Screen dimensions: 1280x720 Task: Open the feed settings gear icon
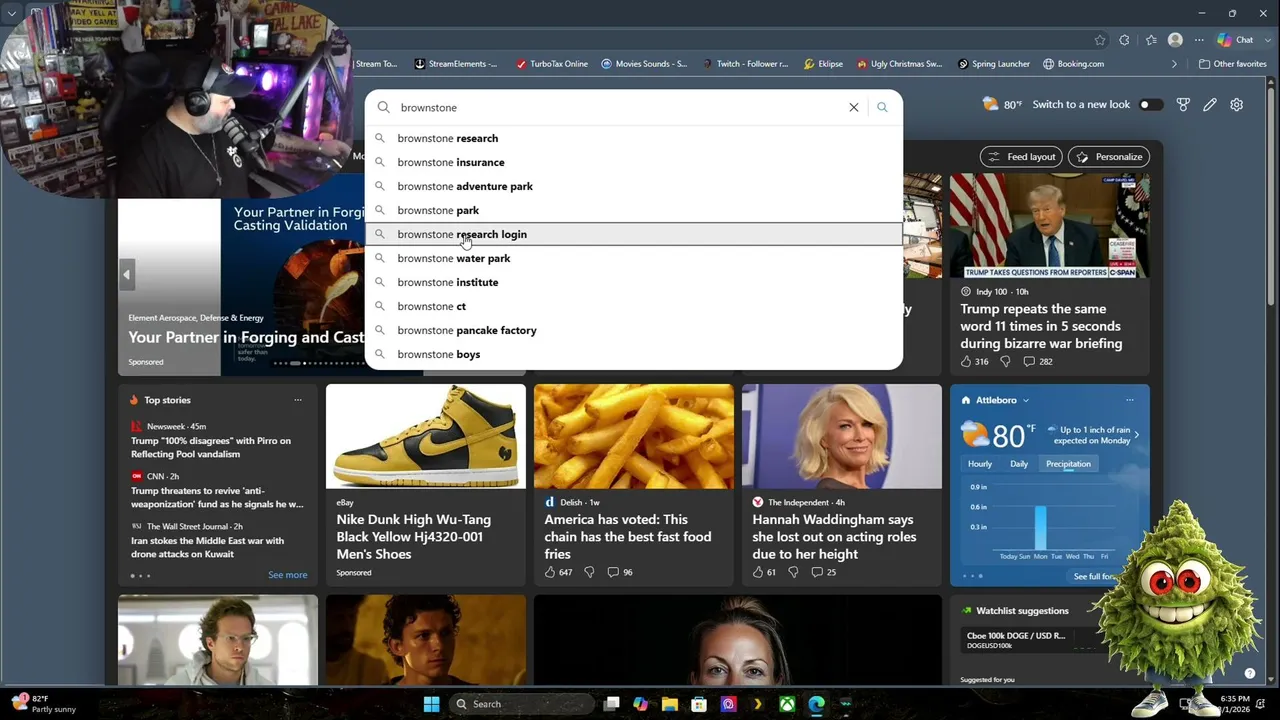(x=1237, y=104)
